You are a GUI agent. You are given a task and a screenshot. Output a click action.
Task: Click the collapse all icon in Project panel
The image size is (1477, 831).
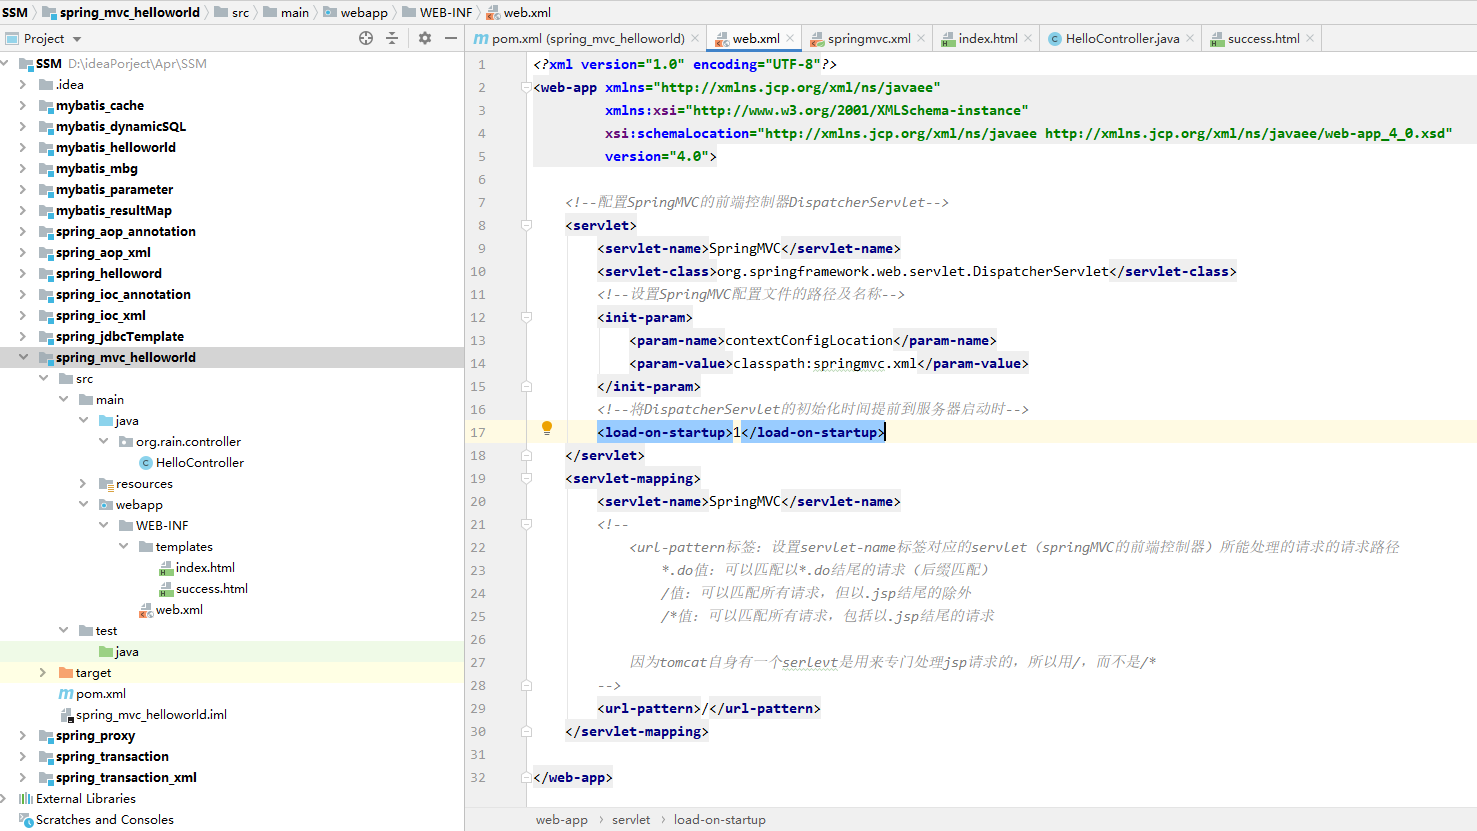(392, 38)
